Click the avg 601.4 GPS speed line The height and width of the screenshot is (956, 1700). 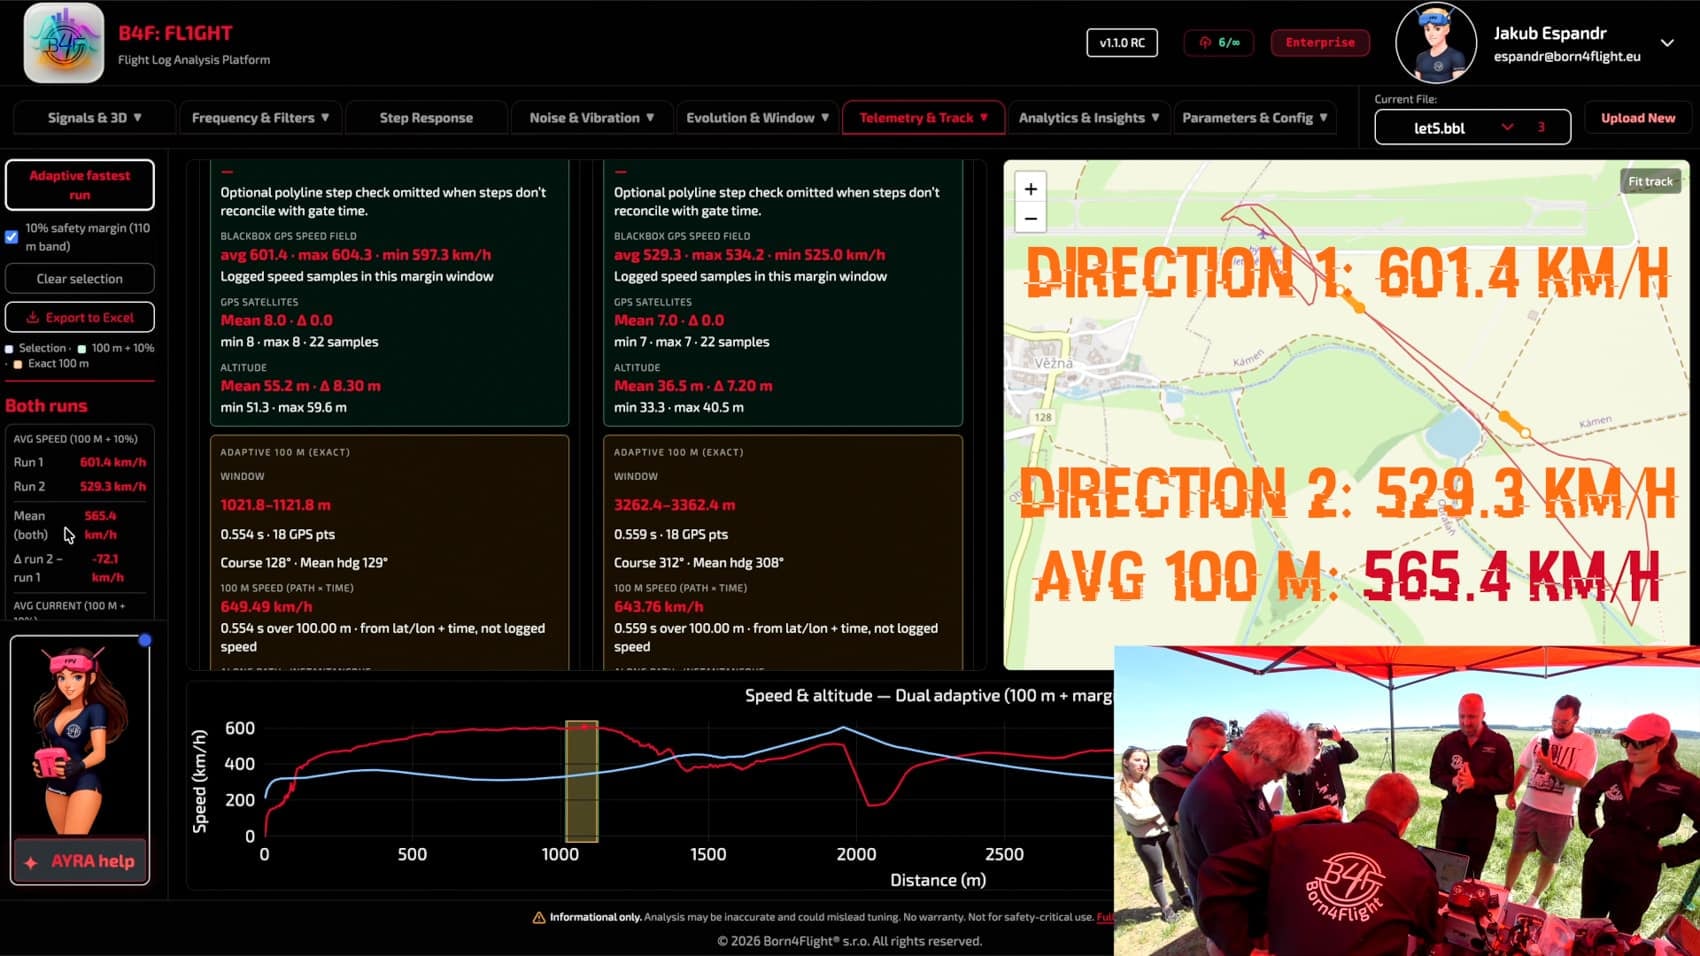pyautogui.click(x=356, y=255)
